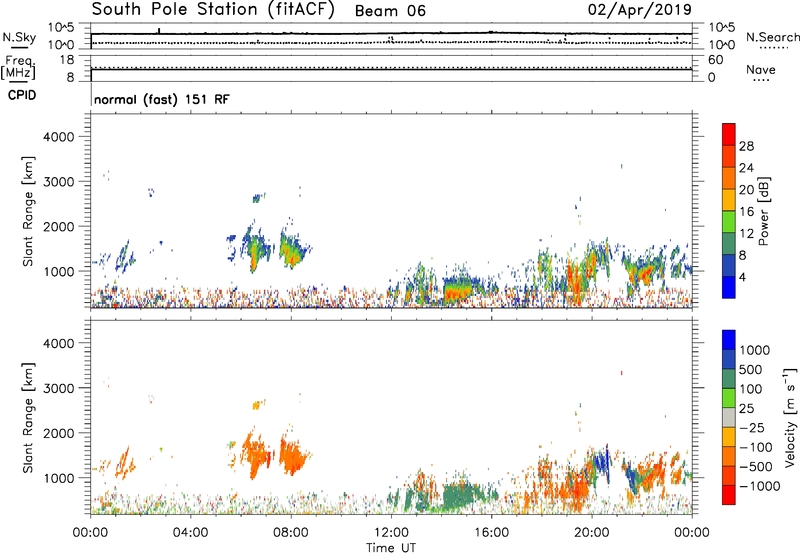Click the '4000' tick on the power panel
800x554 pixels.
click(58, 137)
